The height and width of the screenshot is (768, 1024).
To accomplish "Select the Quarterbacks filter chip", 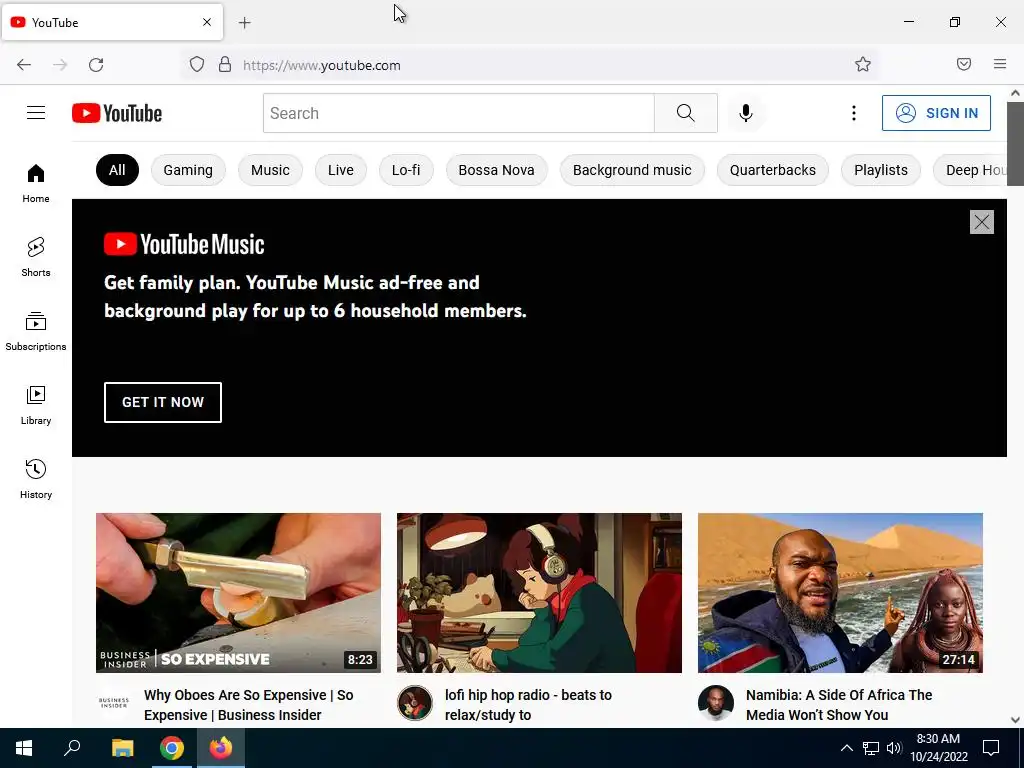I will [x=773, y=170].
